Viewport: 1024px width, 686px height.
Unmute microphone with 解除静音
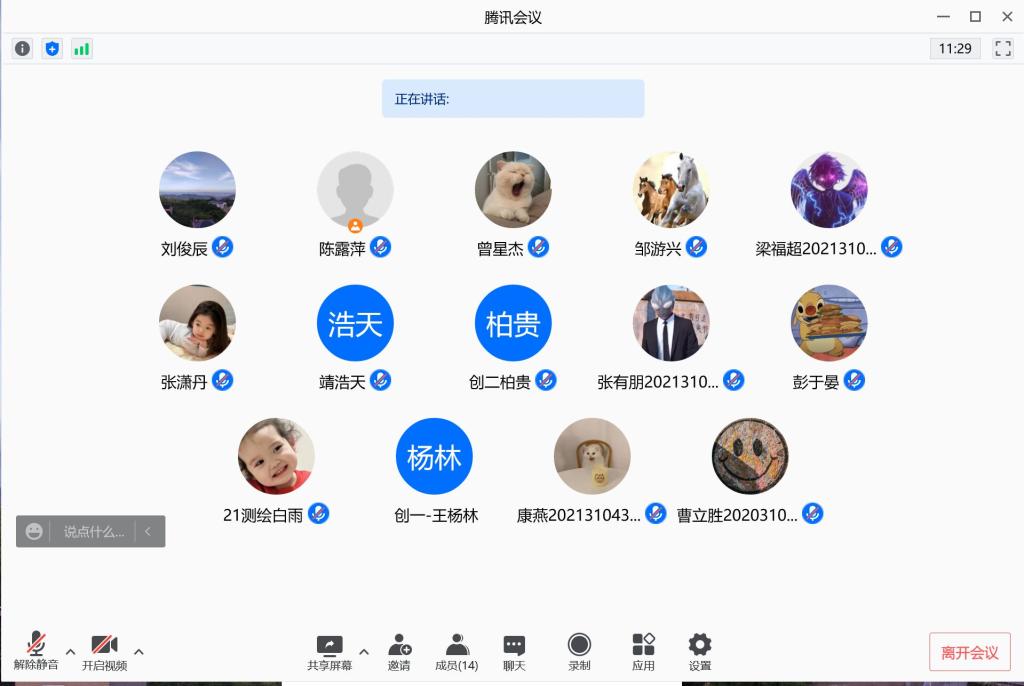(36, 651)
